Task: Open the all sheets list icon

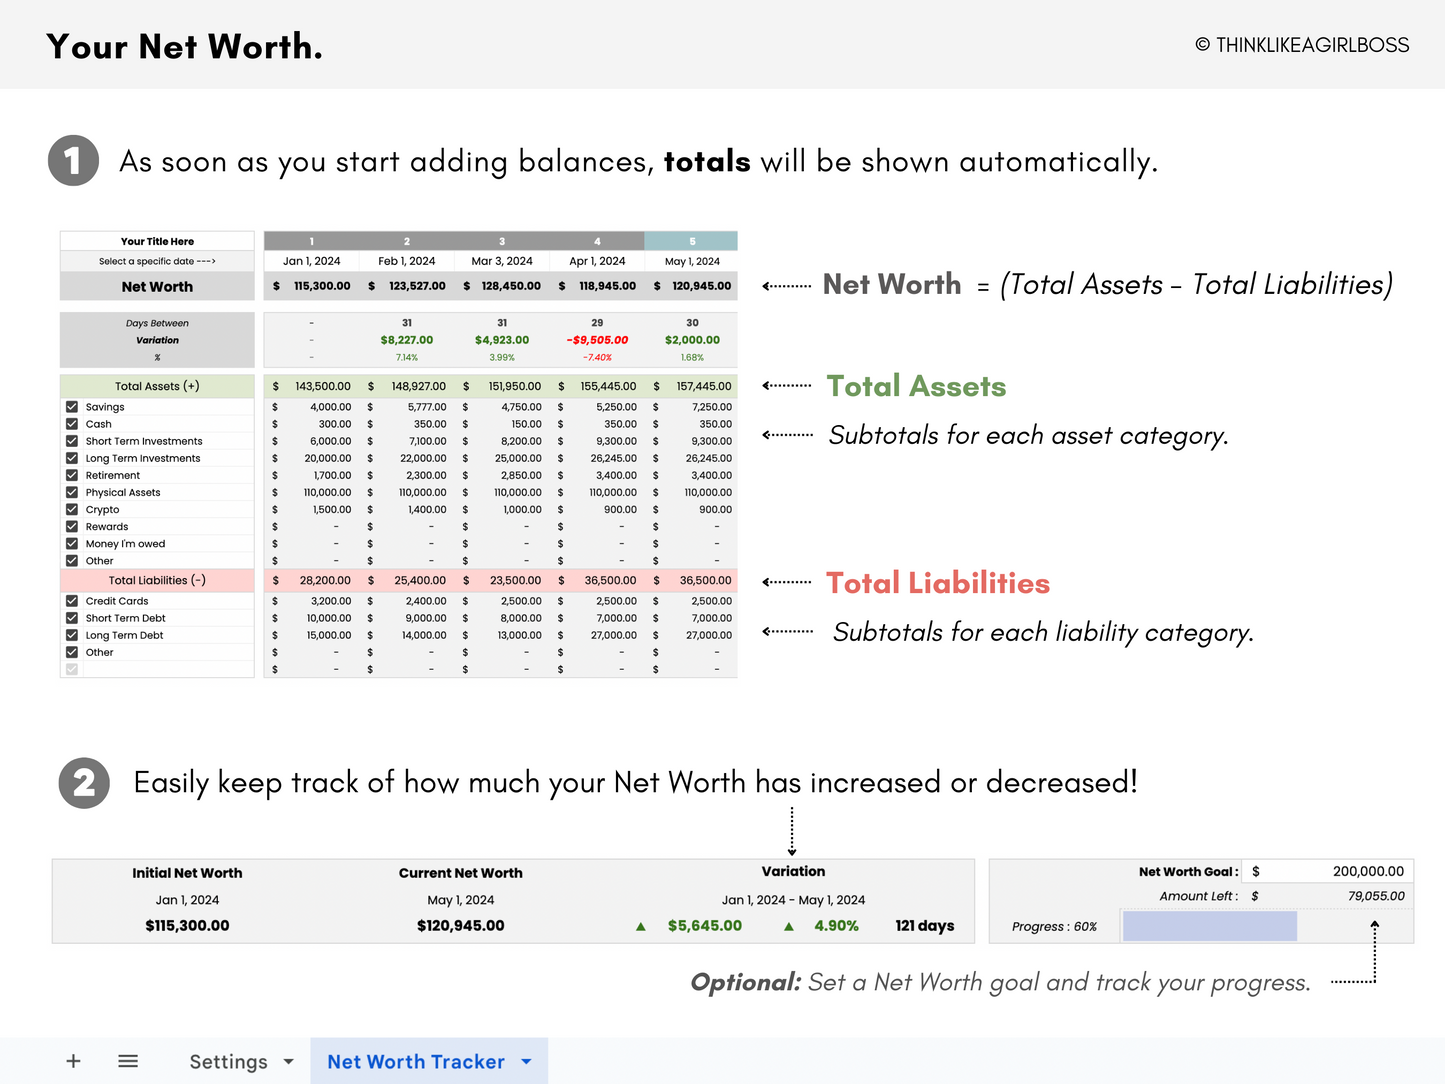Action: (x=128, y=1061)
